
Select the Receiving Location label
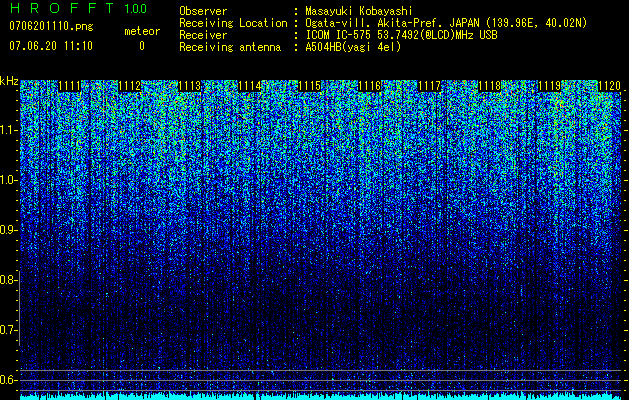click(x=233, y=23)
